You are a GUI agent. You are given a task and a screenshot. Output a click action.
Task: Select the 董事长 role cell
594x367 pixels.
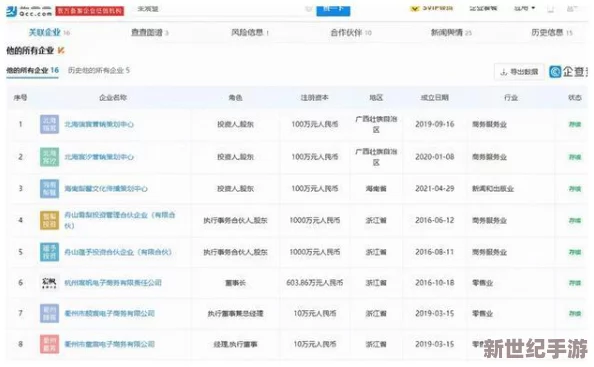click(x=235, y=283)
